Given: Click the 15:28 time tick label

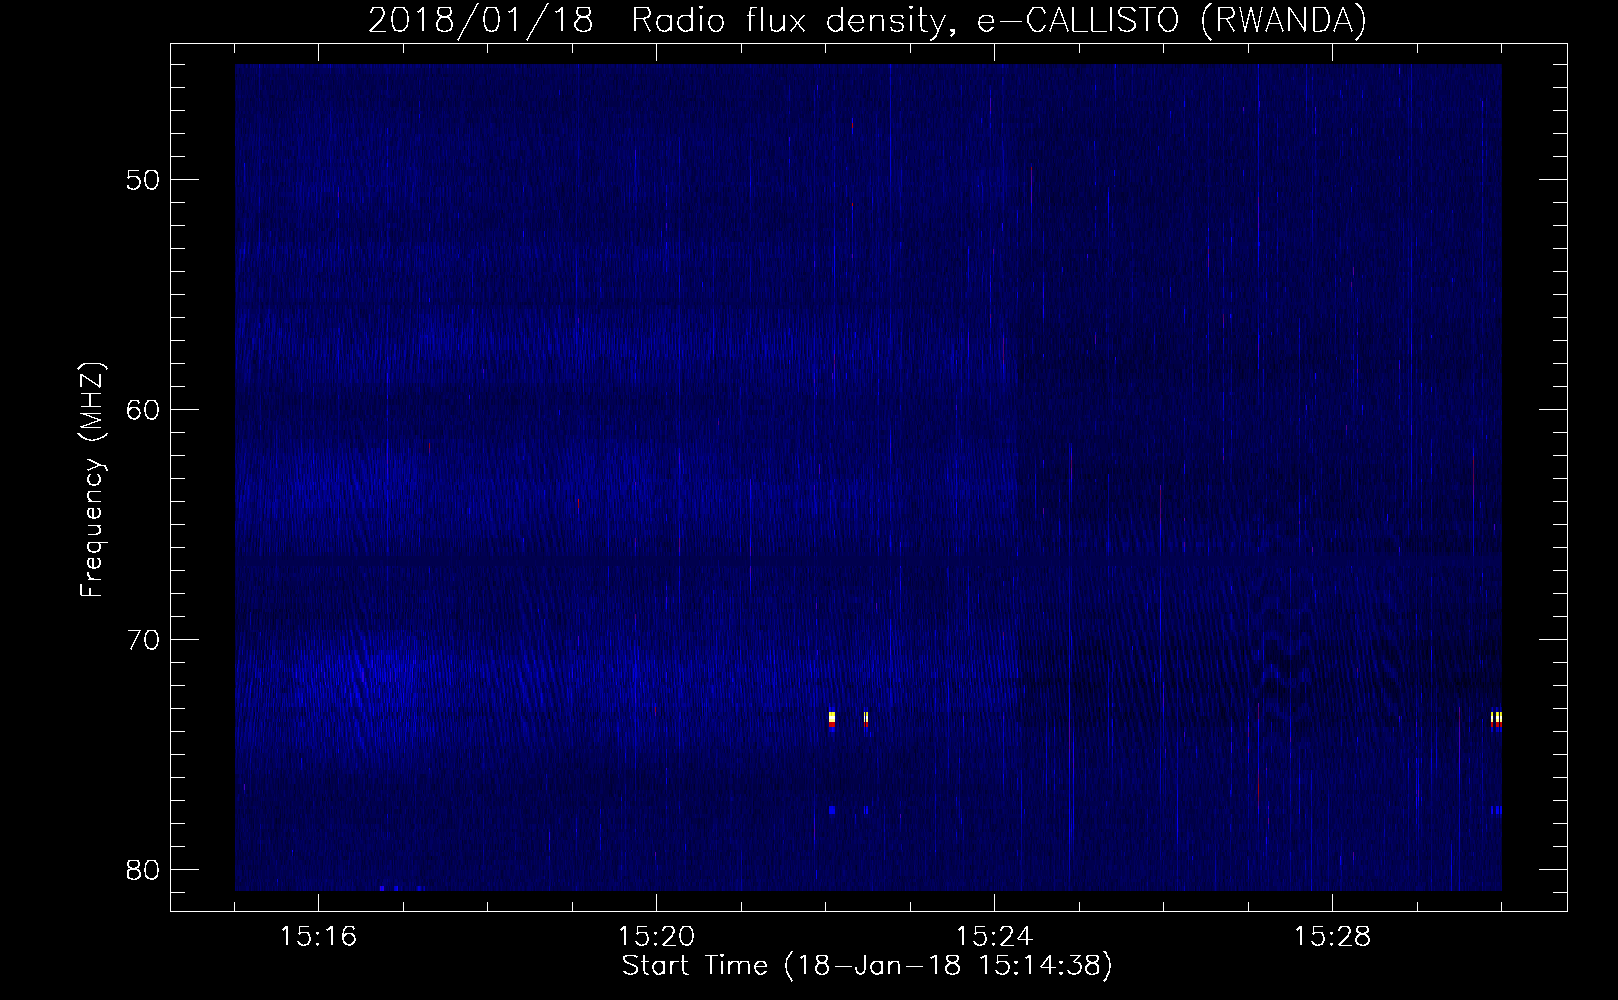Looking at the screenshot, I should pyautogui.click(x=1333, y=937).
